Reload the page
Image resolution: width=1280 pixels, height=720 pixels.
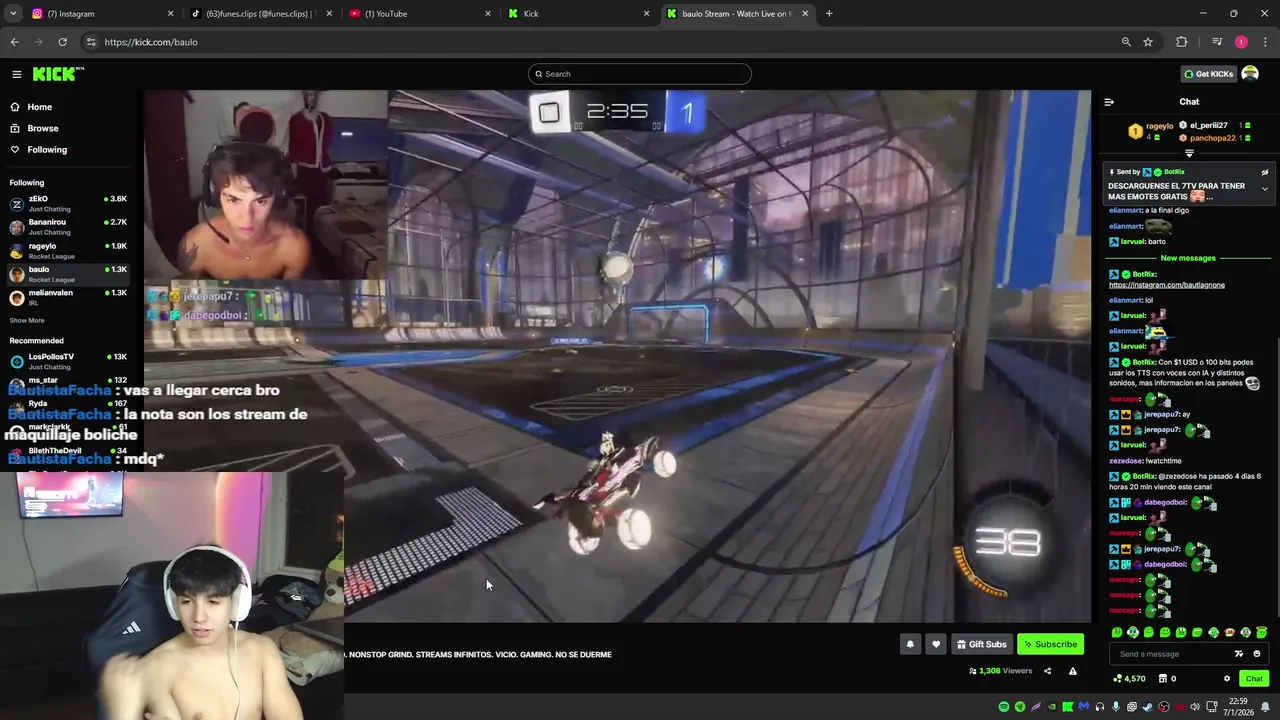(x=62, y=42)
